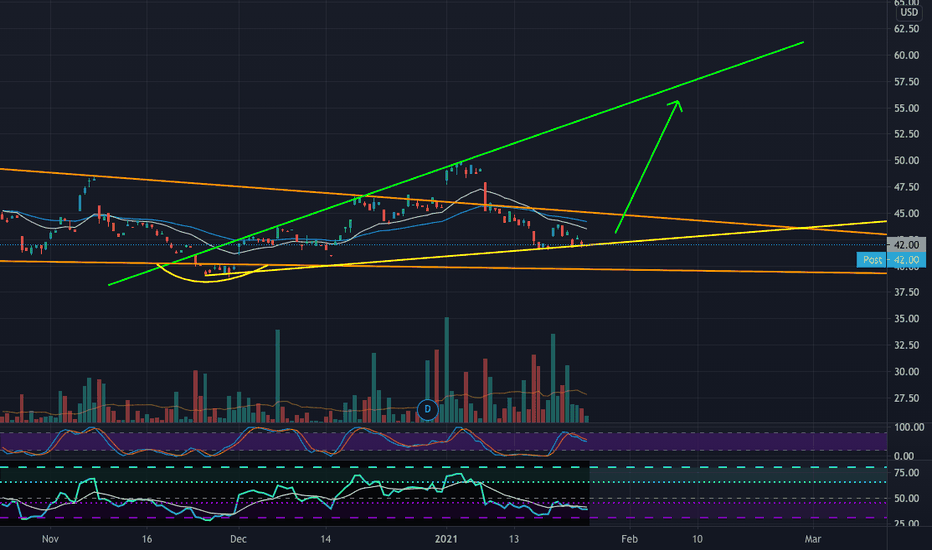Viewport: 932px width, 550px height.
Task: Click the 35.00 price axis label
Action: point(906,319)
